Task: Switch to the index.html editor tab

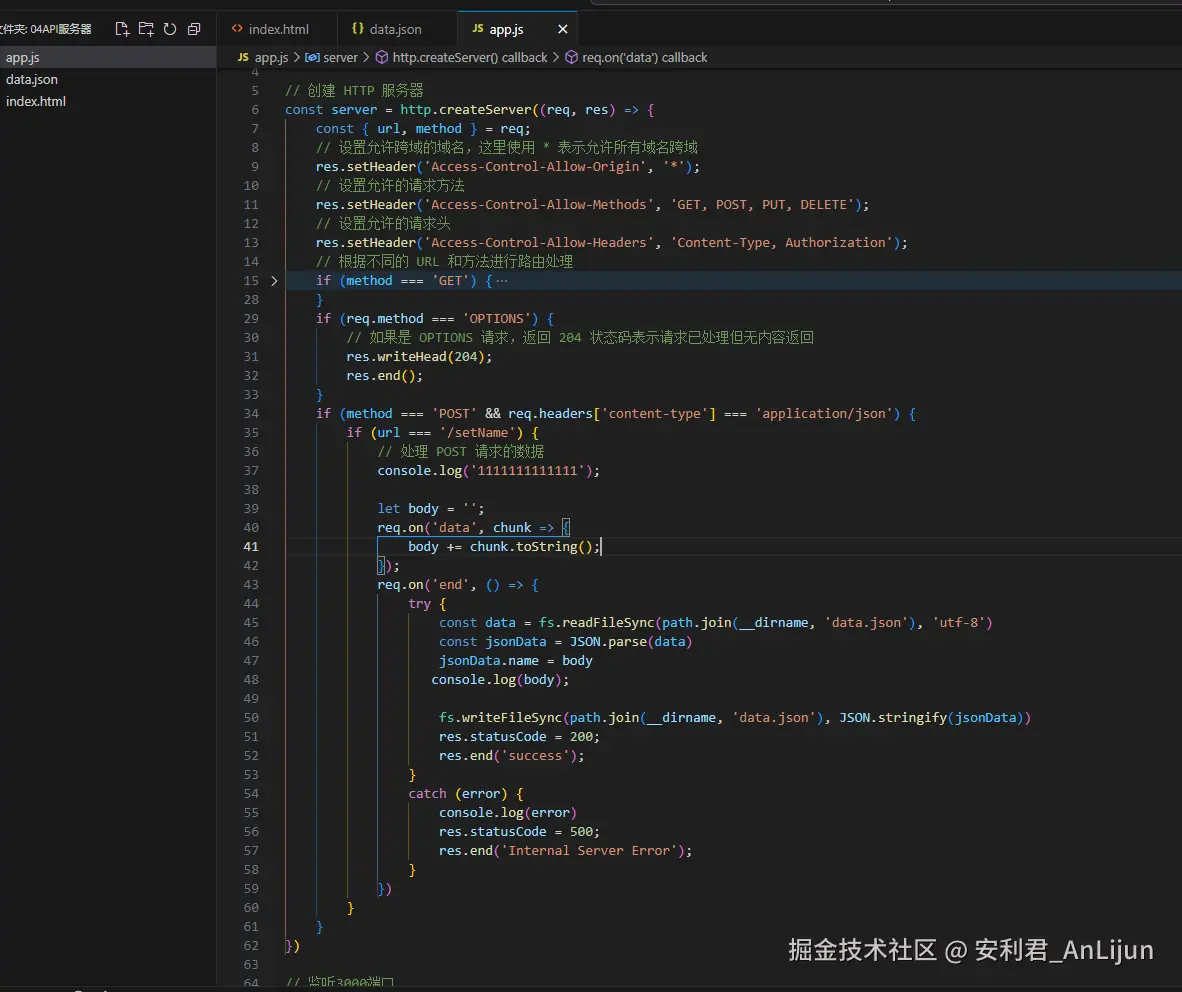Action: pyautogui.click(x=277, y=29)
